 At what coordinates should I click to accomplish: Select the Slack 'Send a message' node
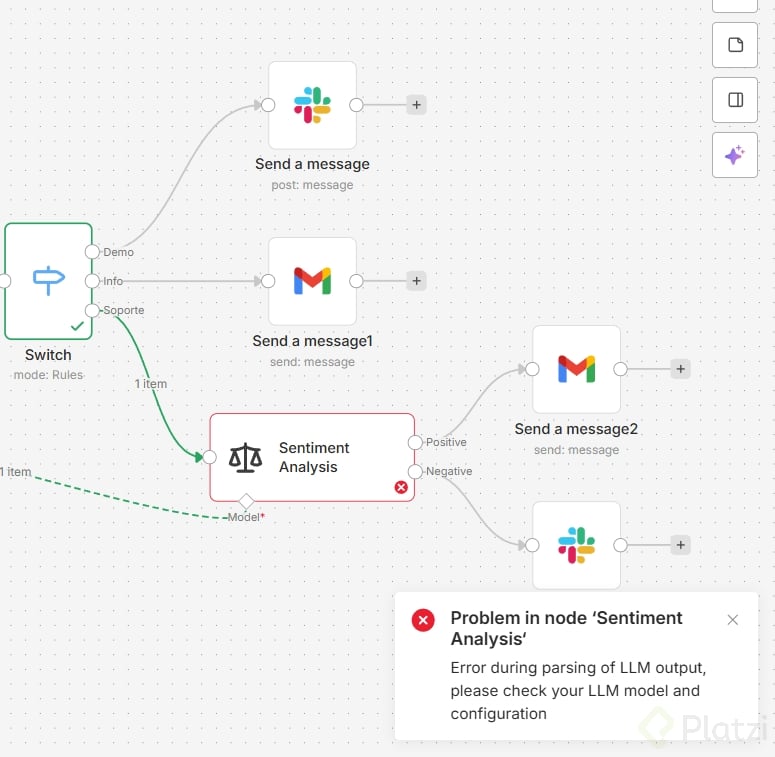click(x=312, y=105)
